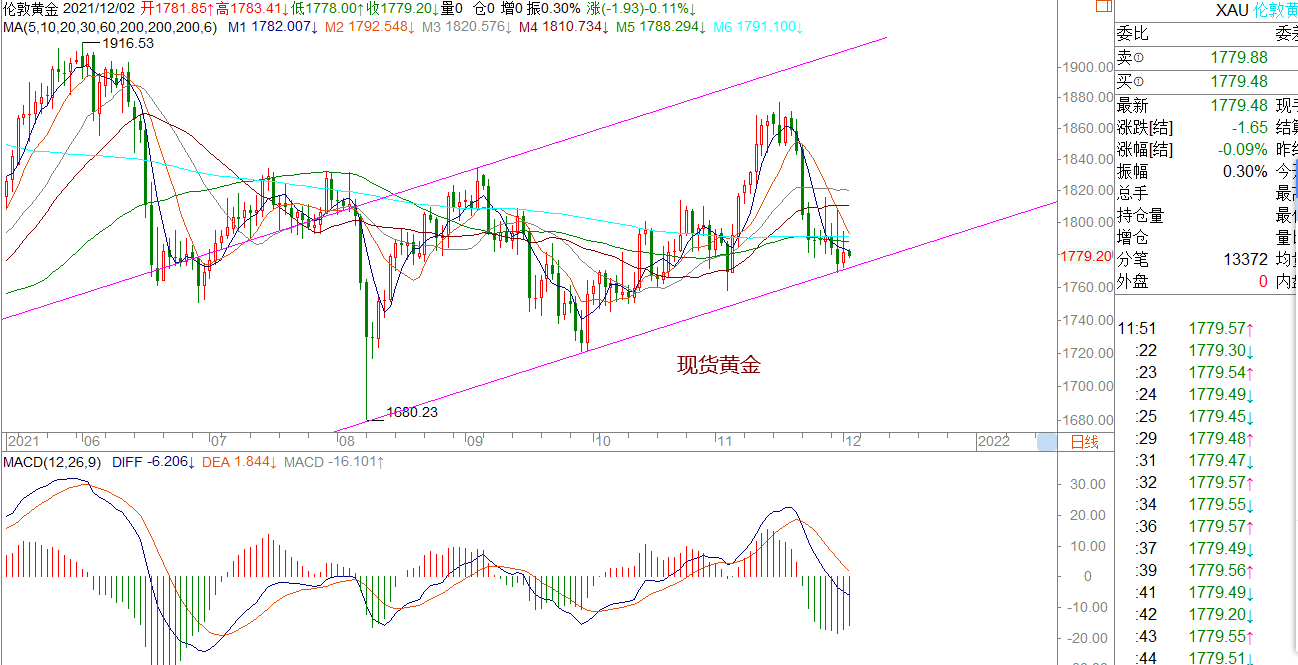This screenshot has width=1298, height=665.
Task: Click the 开1781.85 open price
Action: point(176,8)
